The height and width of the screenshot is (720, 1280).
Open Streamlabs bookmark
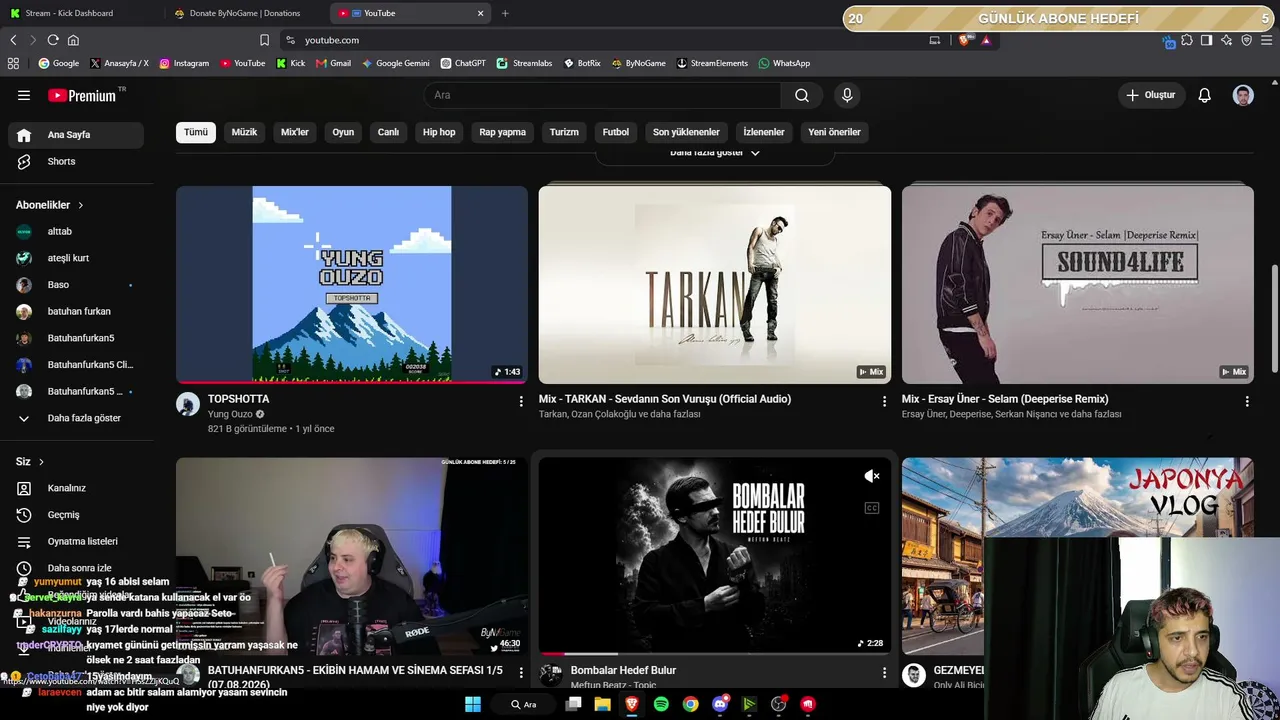[x=524, y=63]
